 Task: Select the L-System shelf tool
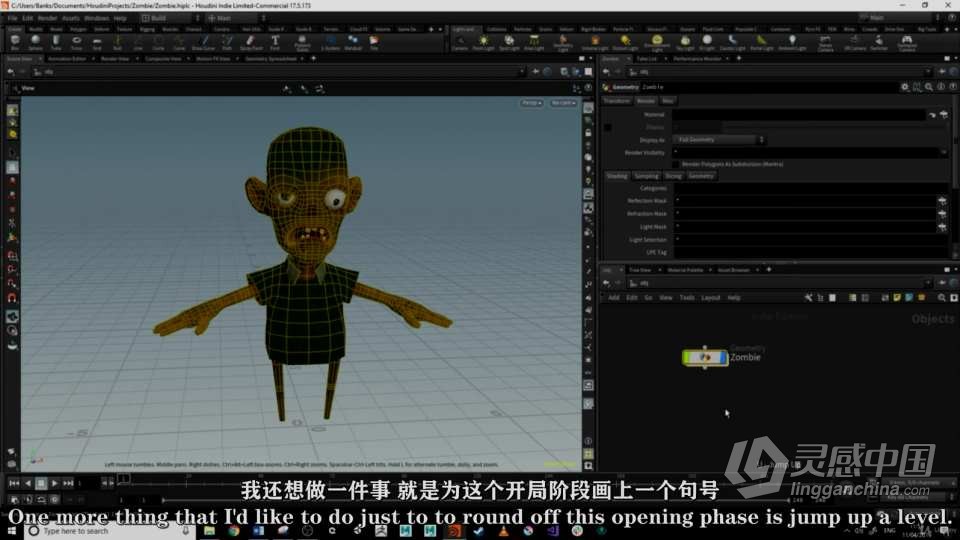coord(330,42)
